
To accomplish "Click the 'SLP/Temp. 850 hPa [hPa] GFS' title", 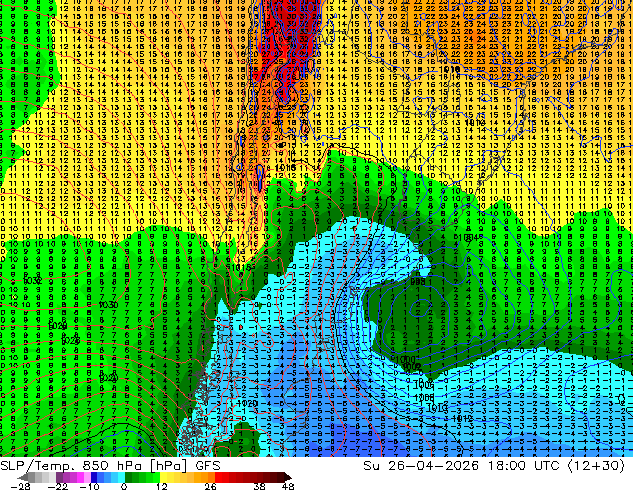I will click(110, 466).
